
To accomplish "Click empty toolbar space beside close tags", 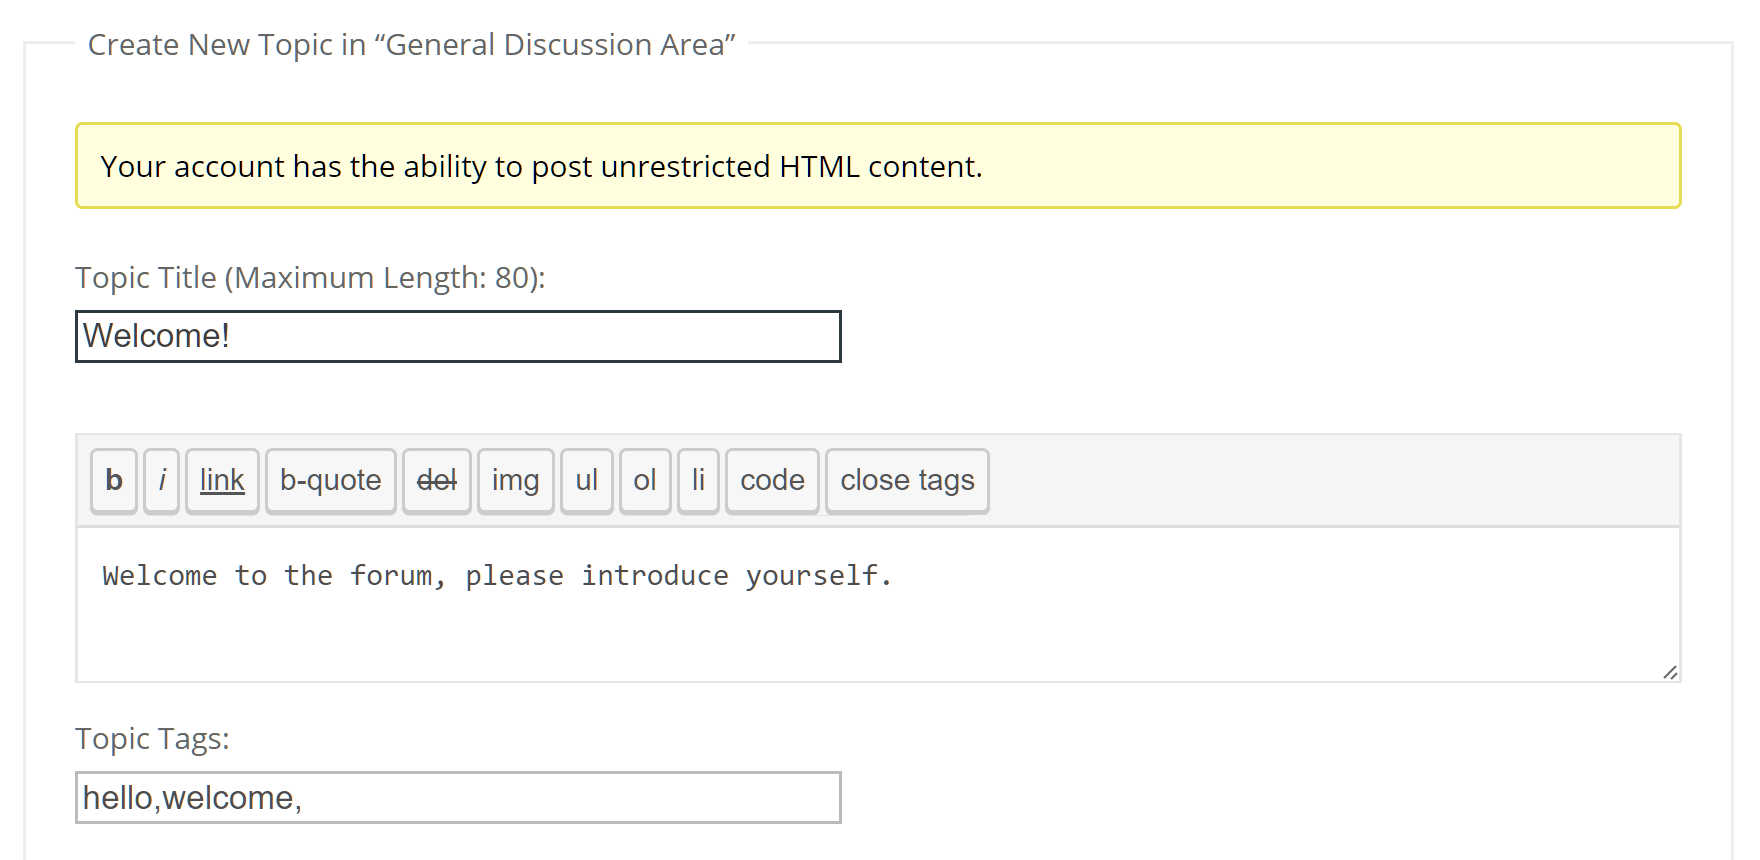I will tap(1330, 481).
